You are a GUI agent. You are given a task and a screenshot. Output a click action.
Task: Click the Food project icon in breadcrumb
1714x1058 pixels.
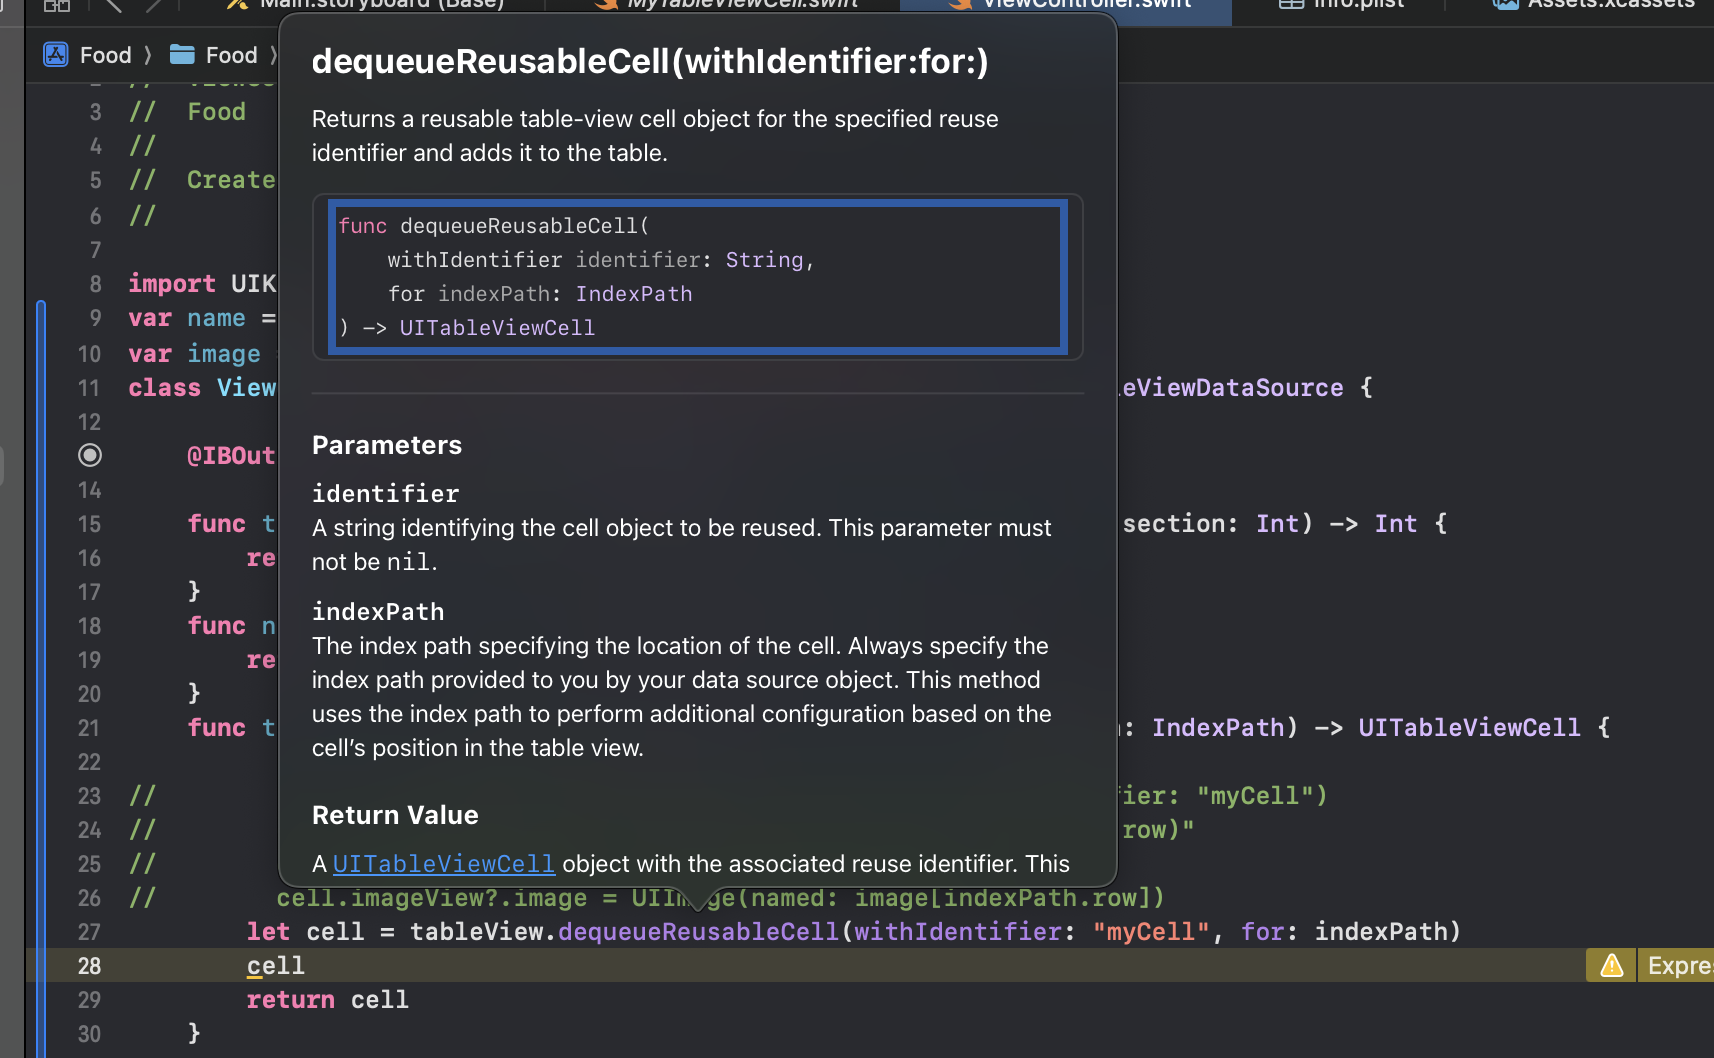(x=56, y=55)
